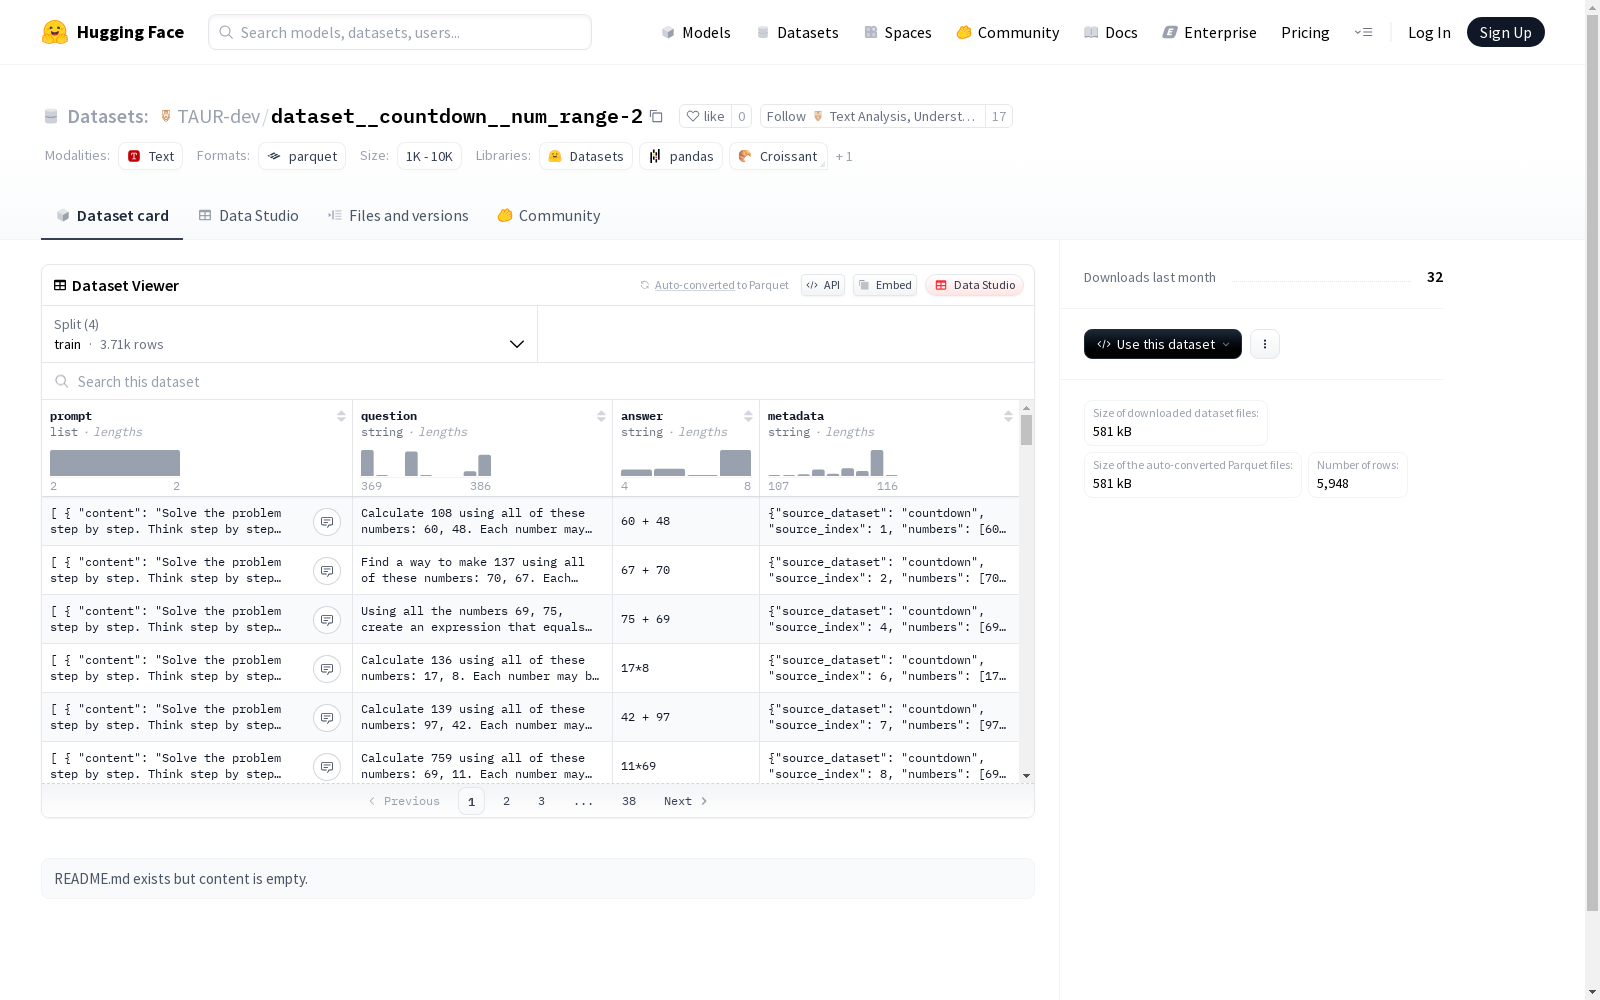Select the Text modality tag
This screenshot has height=1000, width=1600.
(151, 156)
